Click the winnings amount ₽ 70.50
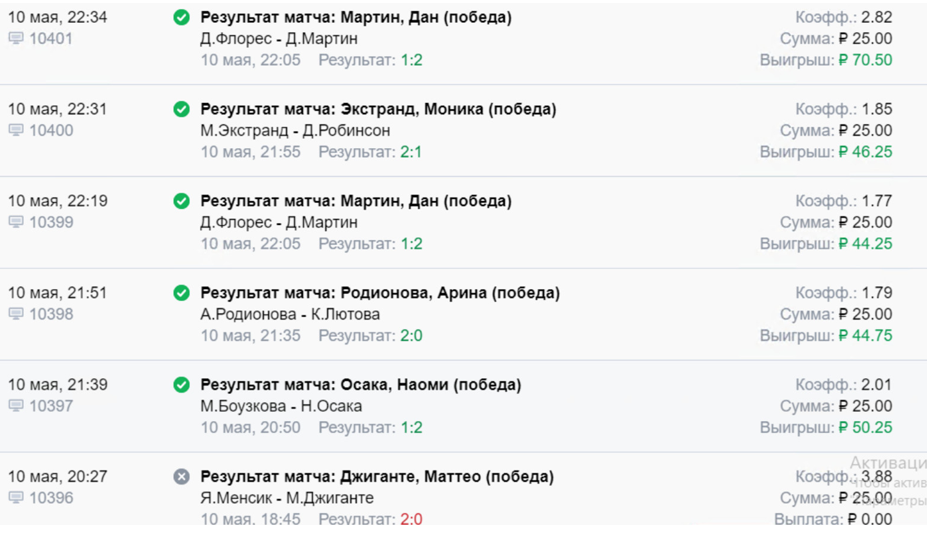927x547 pixels. [x=866, y=60]
